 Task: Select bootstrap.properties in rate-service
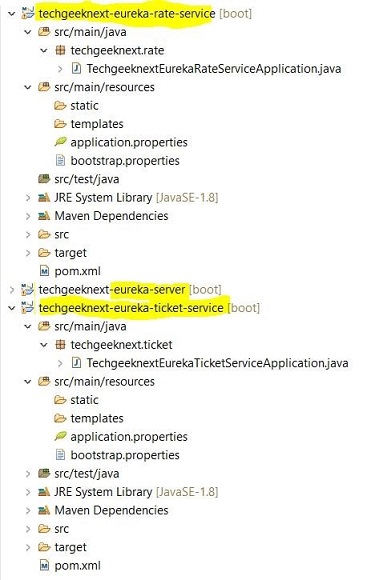coord(125,161)
